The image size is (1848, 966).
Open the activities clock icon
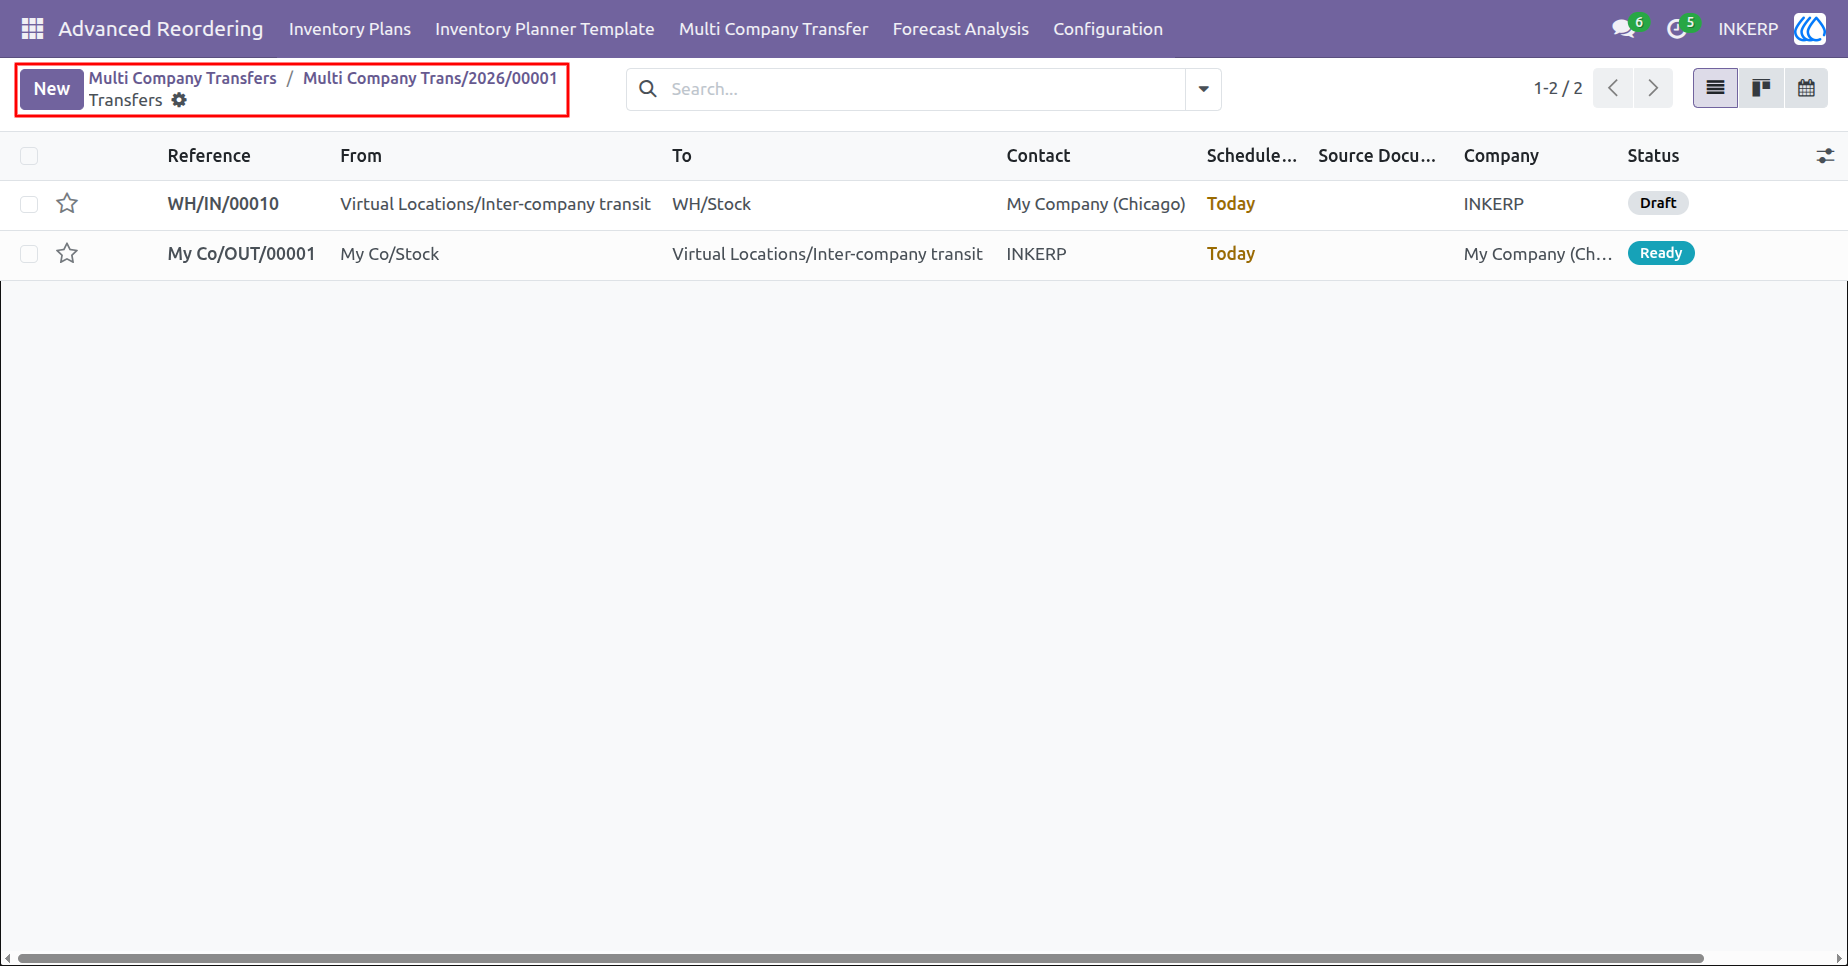tap(1677, 29)
